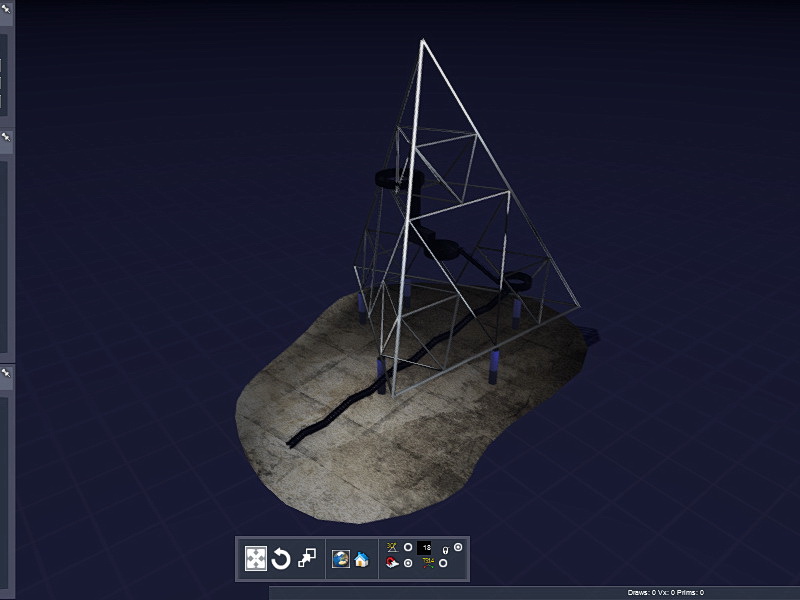Toggle the radio button beside angle snap icon
The width and height of the screenshot is (800, 600).
pyautogui.click(x=408, y=547)
